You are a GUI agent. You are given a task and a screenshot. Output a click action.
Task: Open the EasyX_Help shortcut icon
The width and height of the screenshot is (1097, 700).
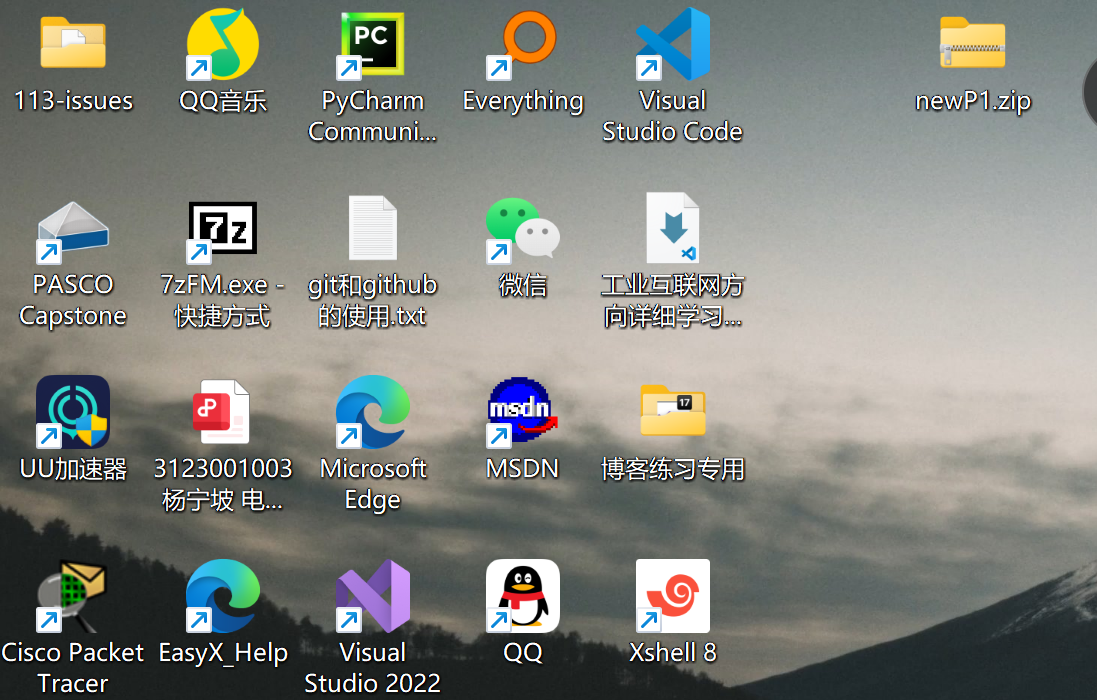(222, 596)
